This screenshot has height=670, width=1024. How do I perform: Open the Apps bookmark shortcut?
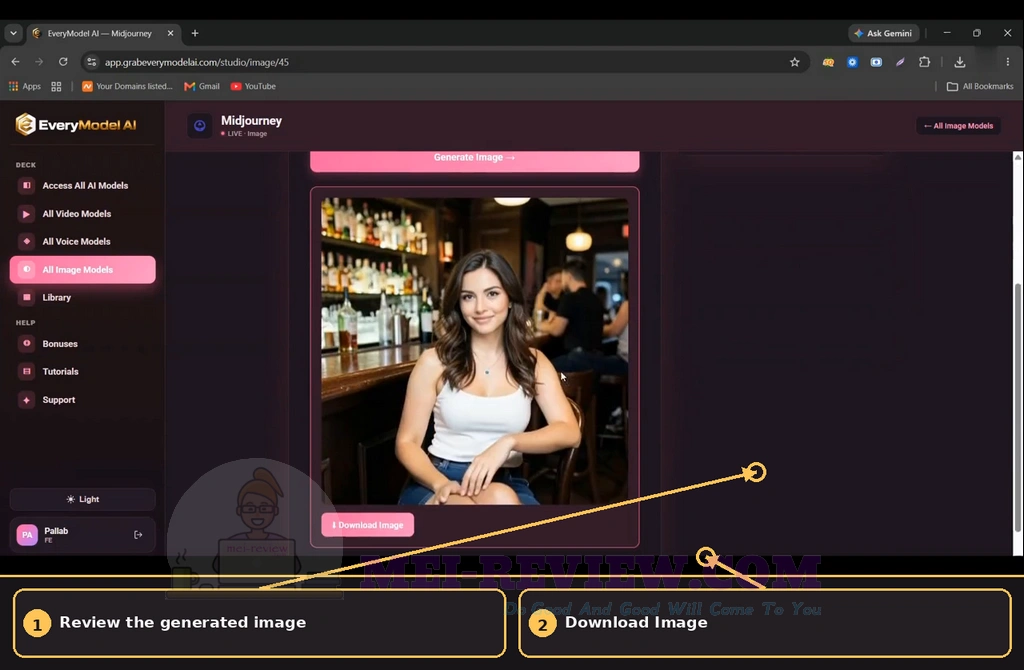pyautogui.click(x=25, y=86)
